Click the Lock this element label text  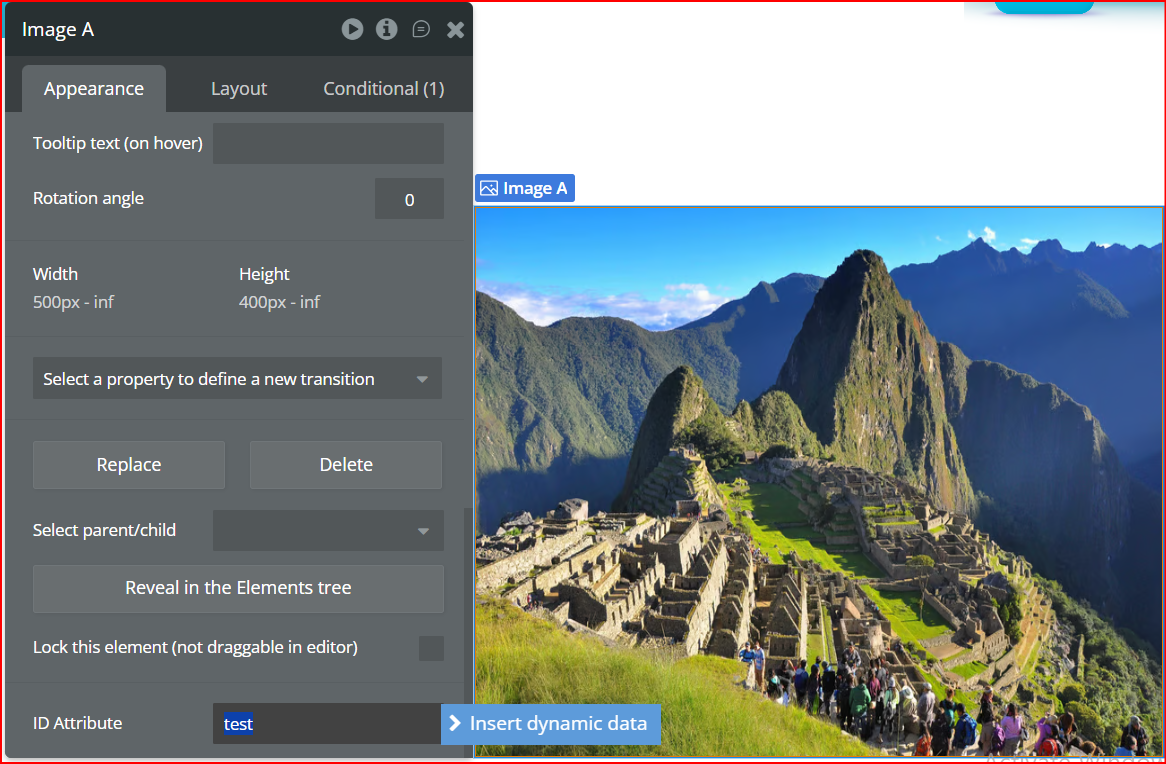(195, 647)
